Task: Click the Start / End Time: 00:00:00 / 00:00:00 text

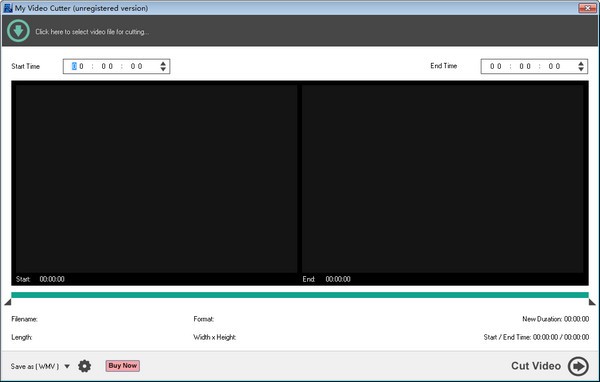Action: click(x=536, y=337)
